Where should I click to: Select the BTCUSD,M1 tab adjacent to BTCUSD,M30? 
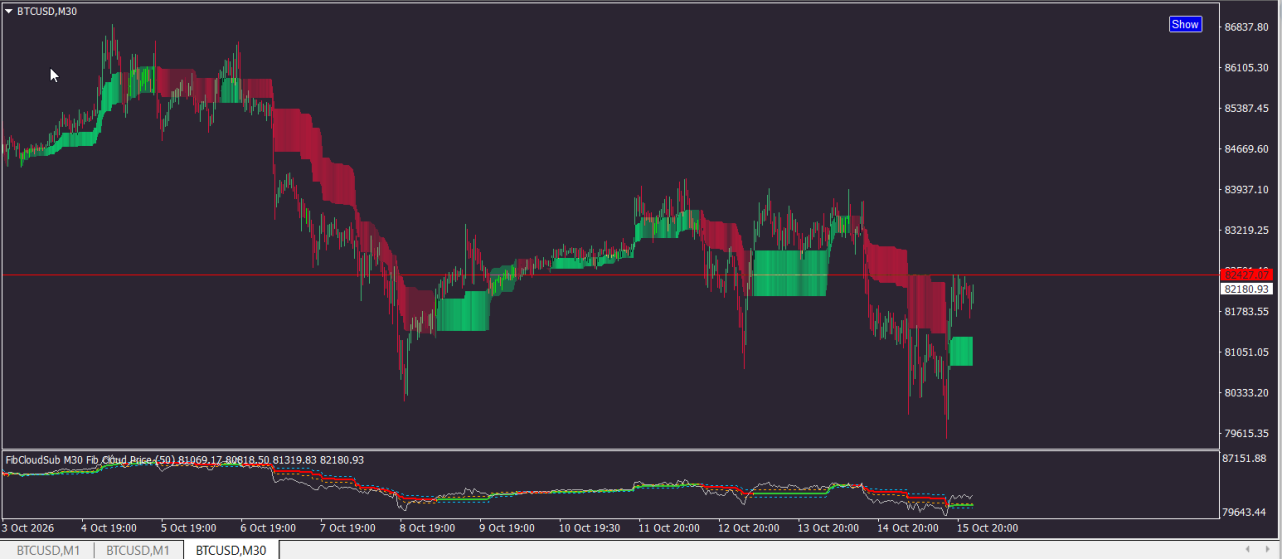138,550
